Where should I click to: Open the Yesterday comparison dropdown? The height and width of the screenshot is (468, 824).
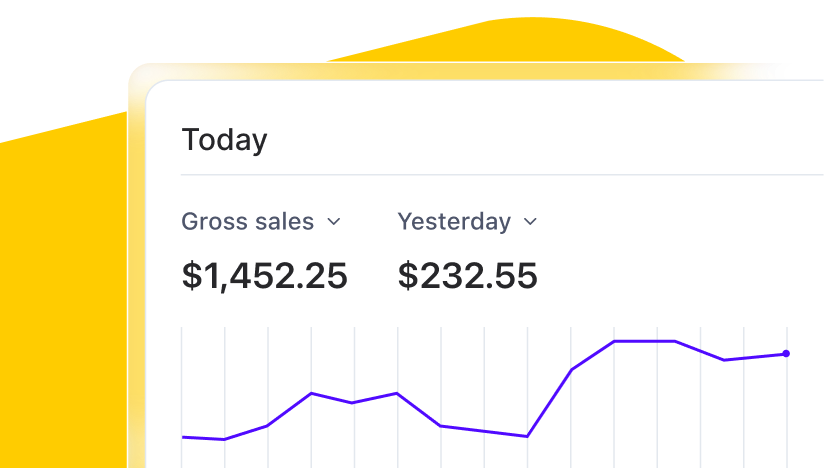[467, 222]
